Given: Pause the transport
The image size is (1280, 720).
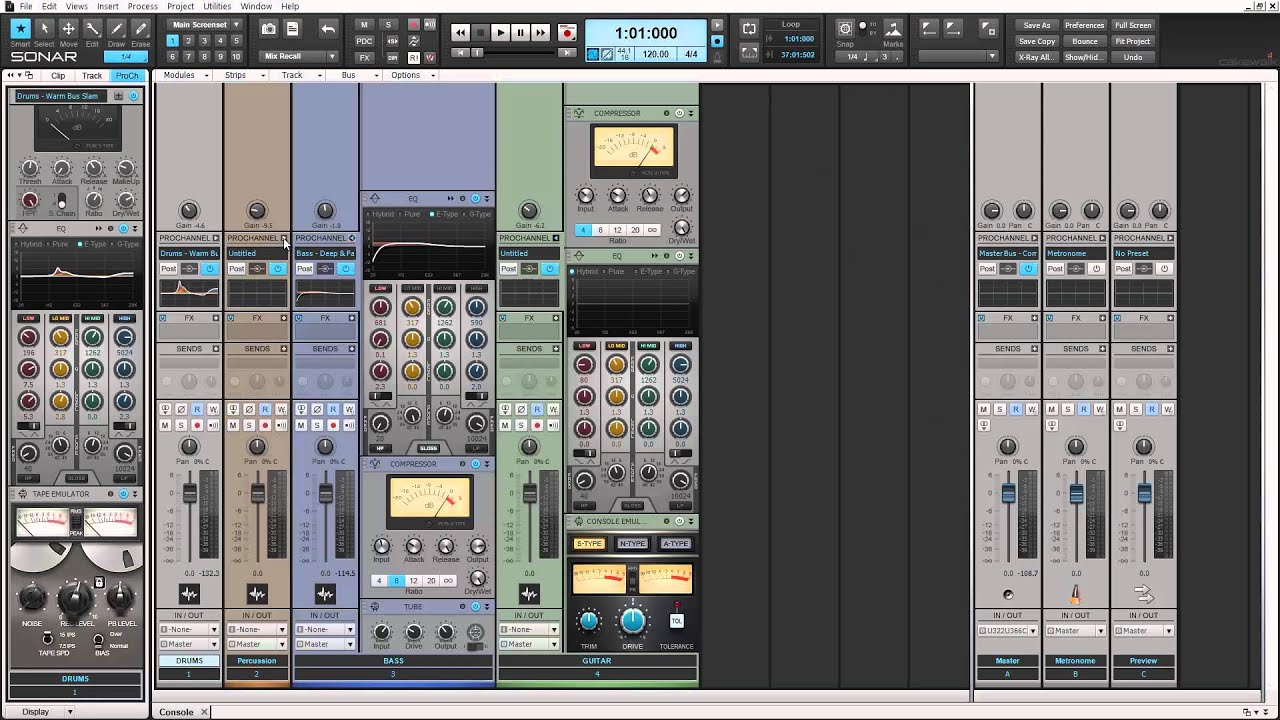Looking at the screenshot, I should (520, 33).
